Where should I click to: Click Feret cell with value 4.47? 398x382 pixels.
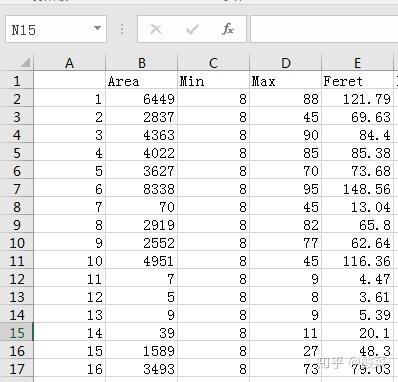[358, 279]
